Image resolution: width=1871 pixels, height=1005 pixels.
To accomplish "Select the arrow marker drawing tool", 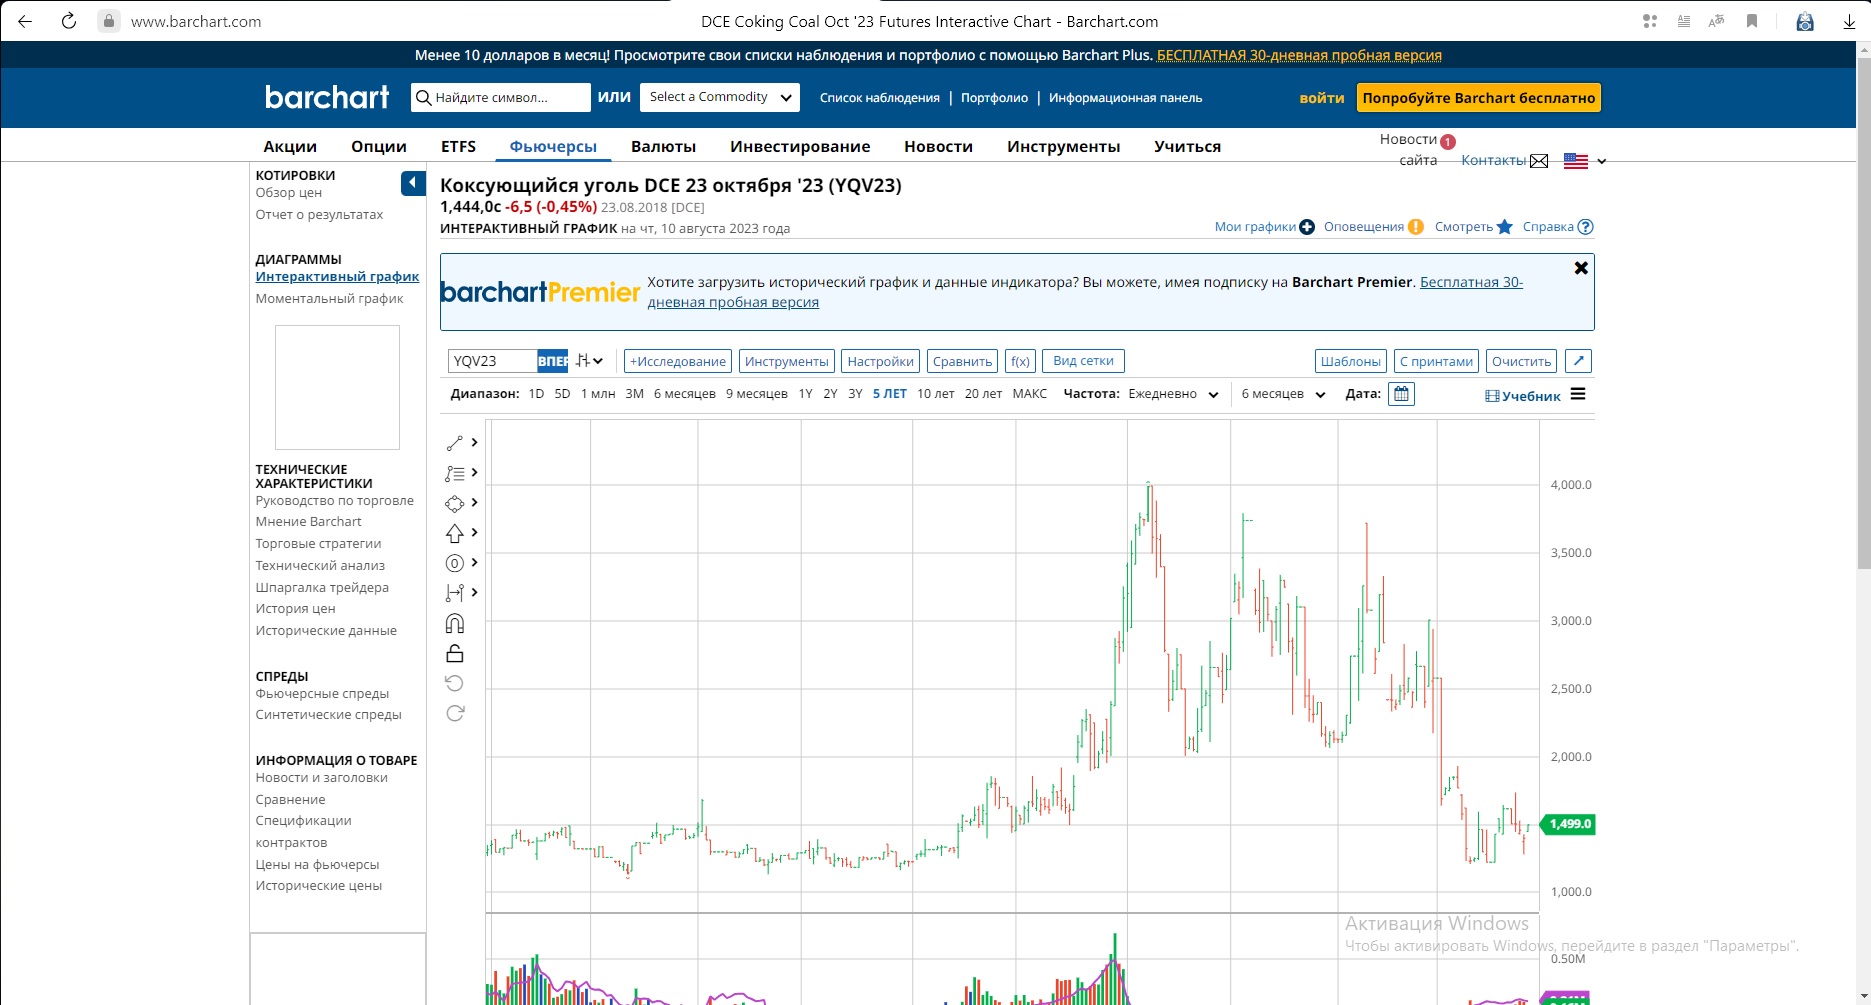I will pyautogui.click(x=455, y=533).
